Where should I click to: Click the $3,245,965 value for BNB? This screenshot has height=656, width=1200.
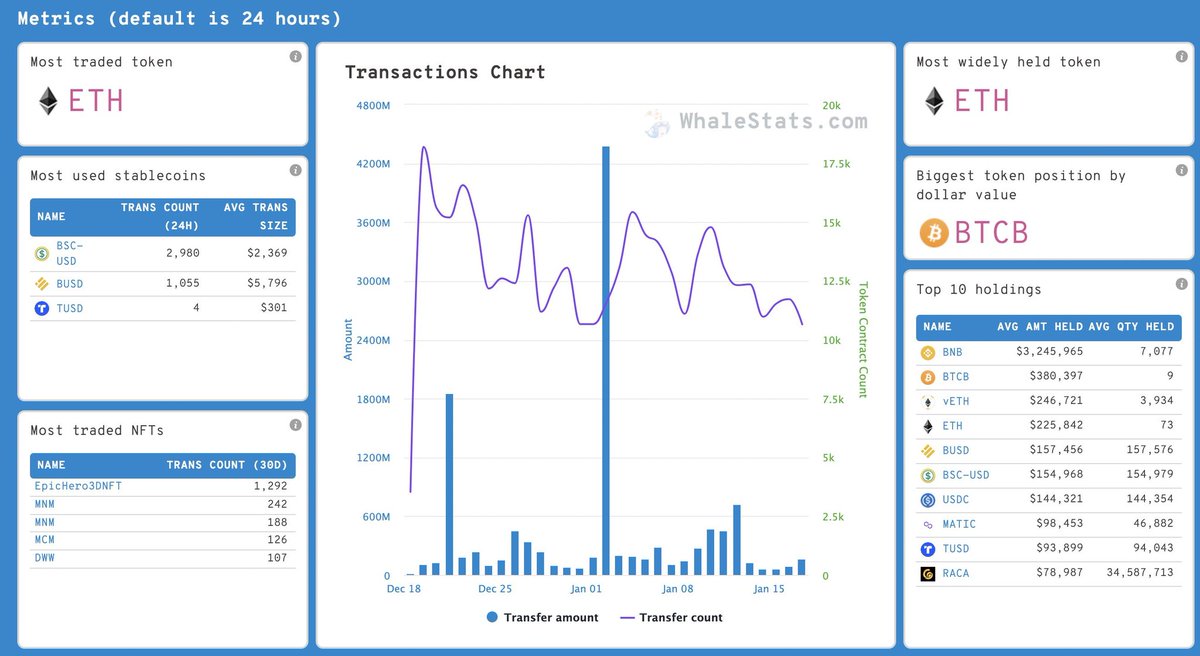1050,352
